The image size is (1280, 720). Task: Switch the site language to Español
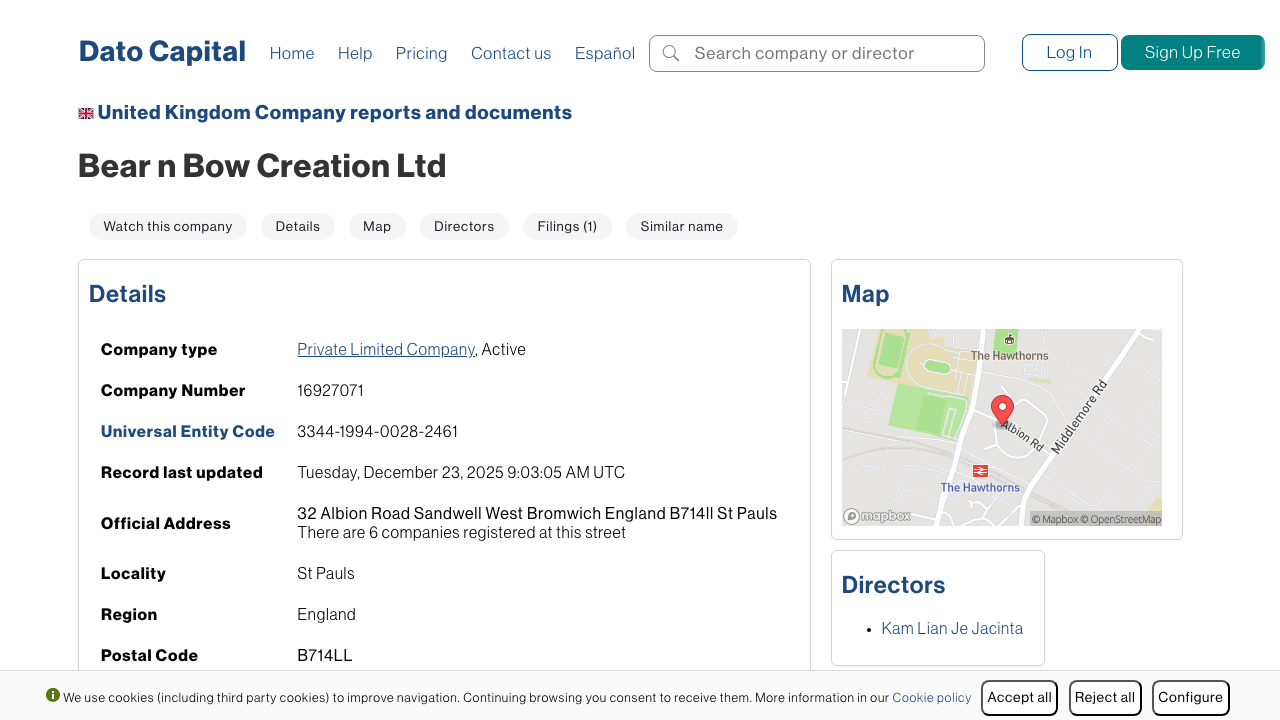coord(604,53)
